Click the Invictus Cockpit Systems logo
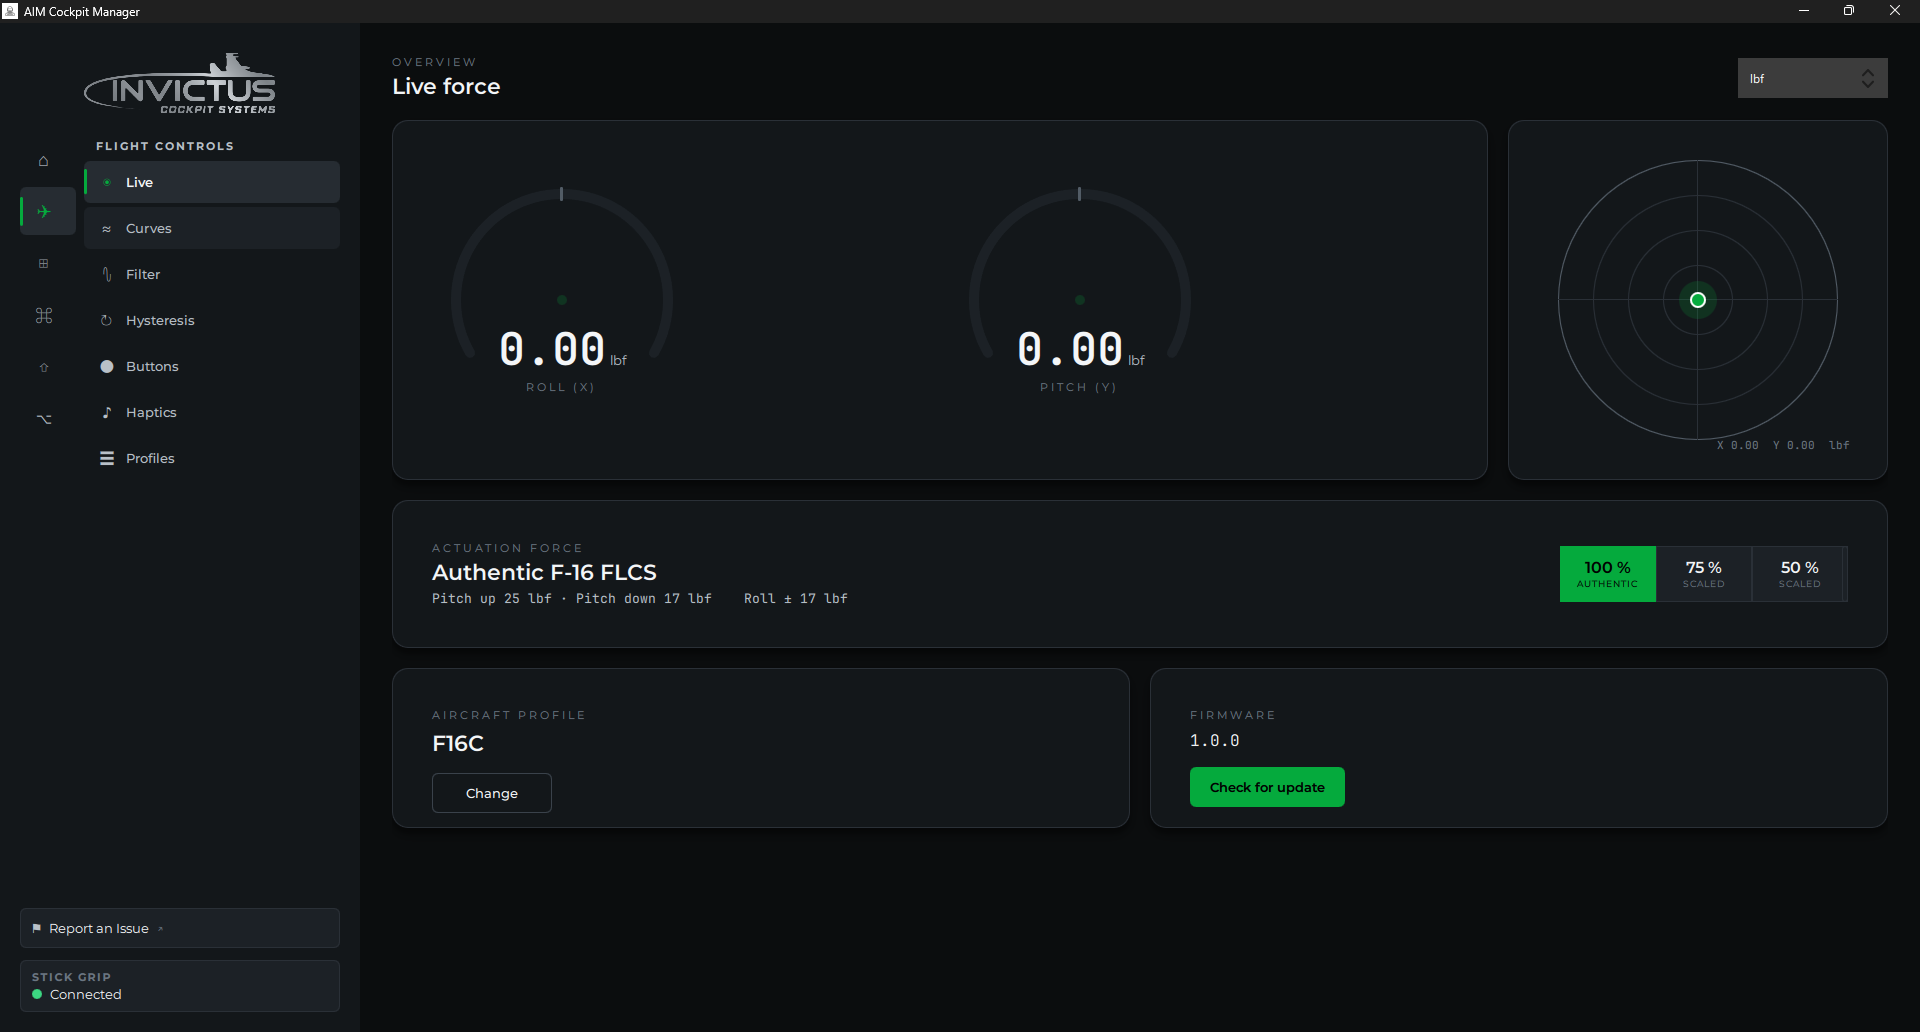This screenshot has width=1920, height=1032. point(180,85)
